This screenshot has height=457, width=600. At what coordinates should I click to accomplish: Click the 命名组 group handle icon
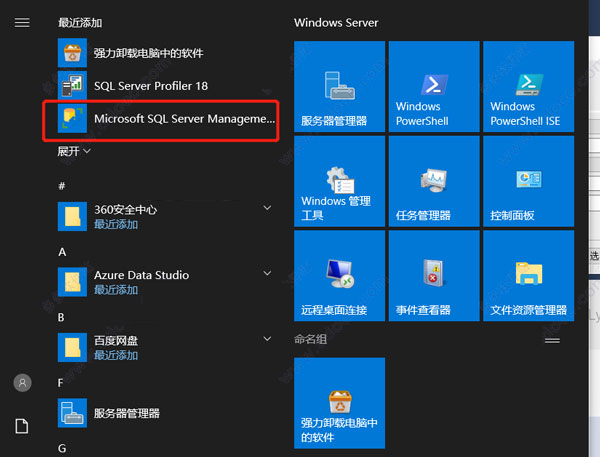pos(552,340)
